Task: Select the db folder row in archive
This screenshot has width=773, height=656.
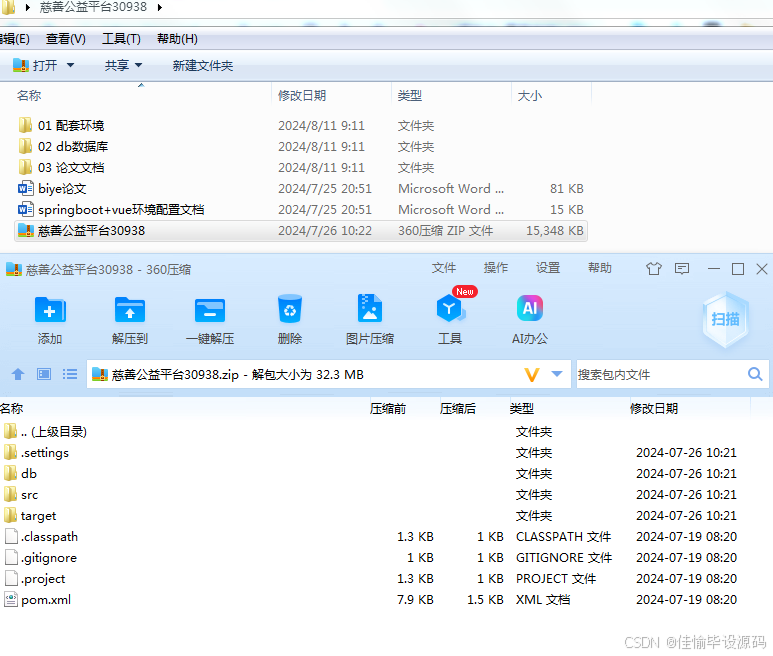Action: pos(377,474)
